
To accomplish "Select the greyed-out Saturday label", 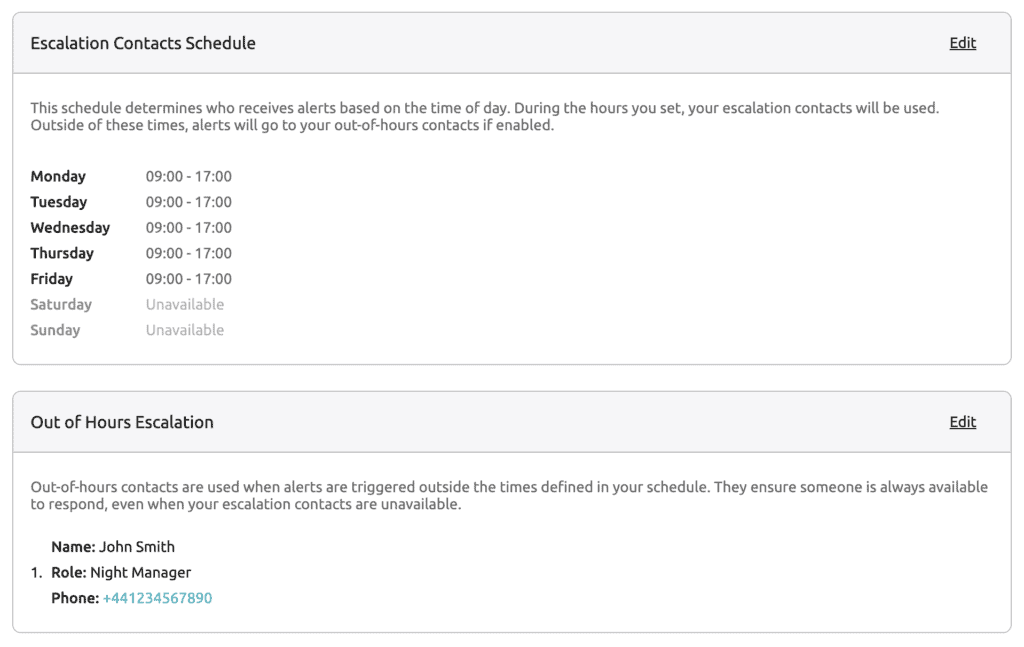I will (61, 304).
